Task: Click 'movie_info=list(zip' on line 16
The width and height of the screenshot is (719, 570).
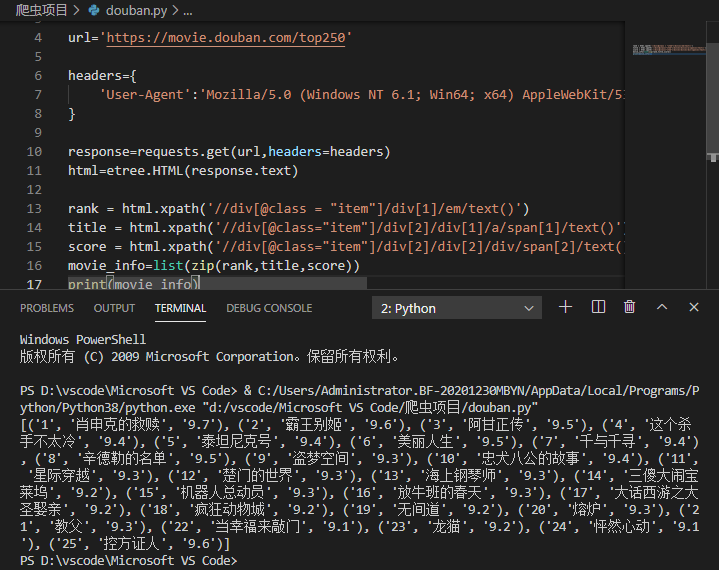Action: (140, 266)
